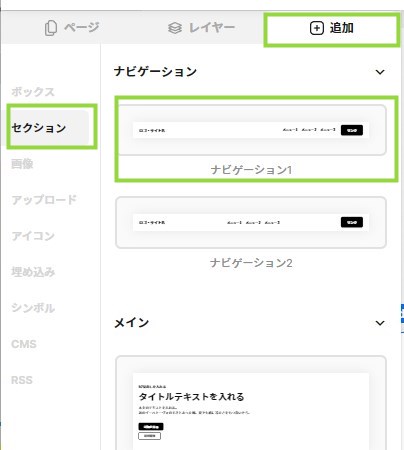Choose ボックス in the sidebar
The image size is (404, 450).
[33, 92]
